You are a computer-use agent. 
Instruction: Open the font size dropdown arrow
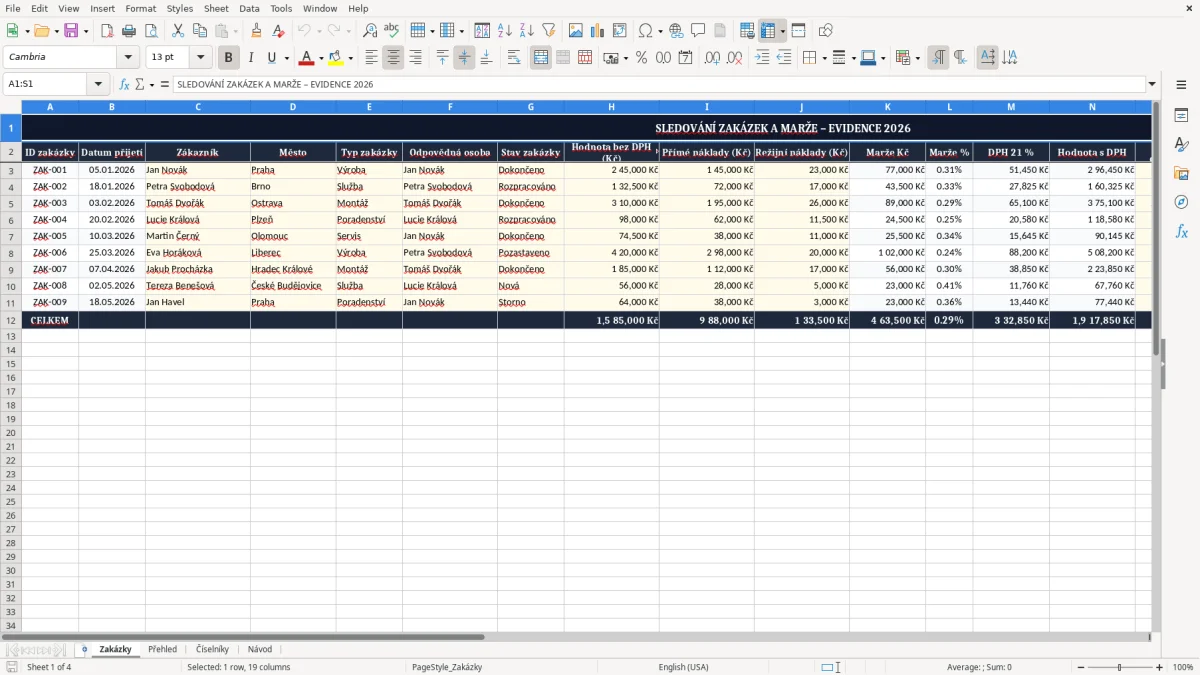(x=200, y=58)
